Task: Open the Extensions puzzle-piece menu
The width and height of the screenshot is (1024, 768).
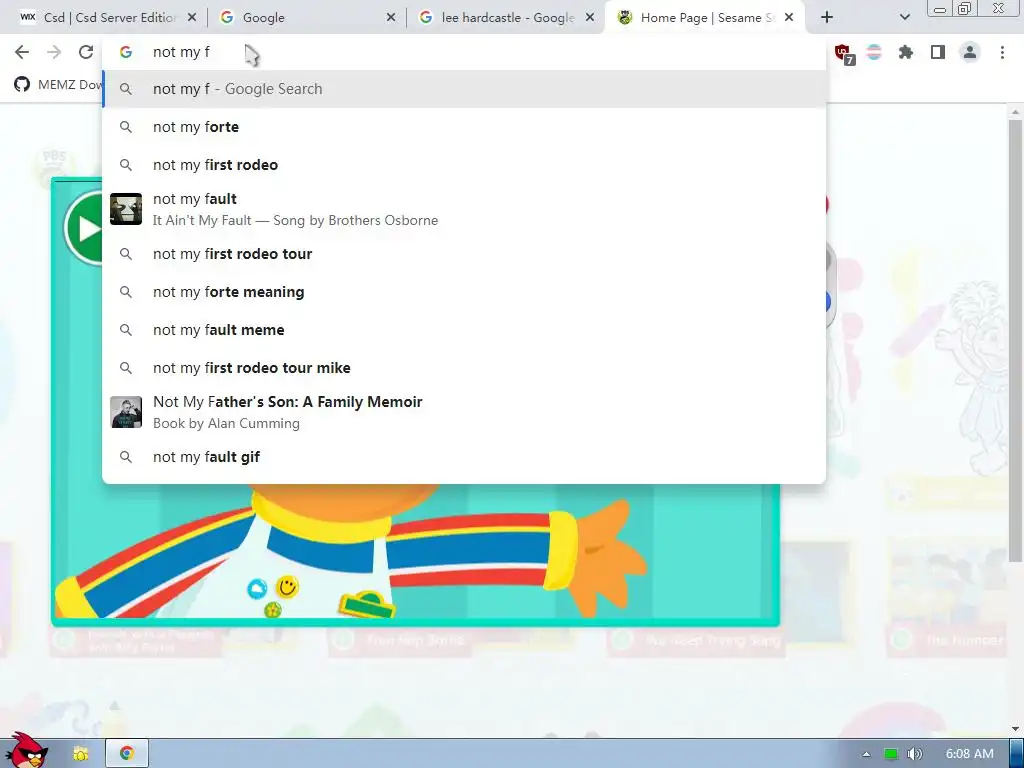Action: click(x=906, y=52)
